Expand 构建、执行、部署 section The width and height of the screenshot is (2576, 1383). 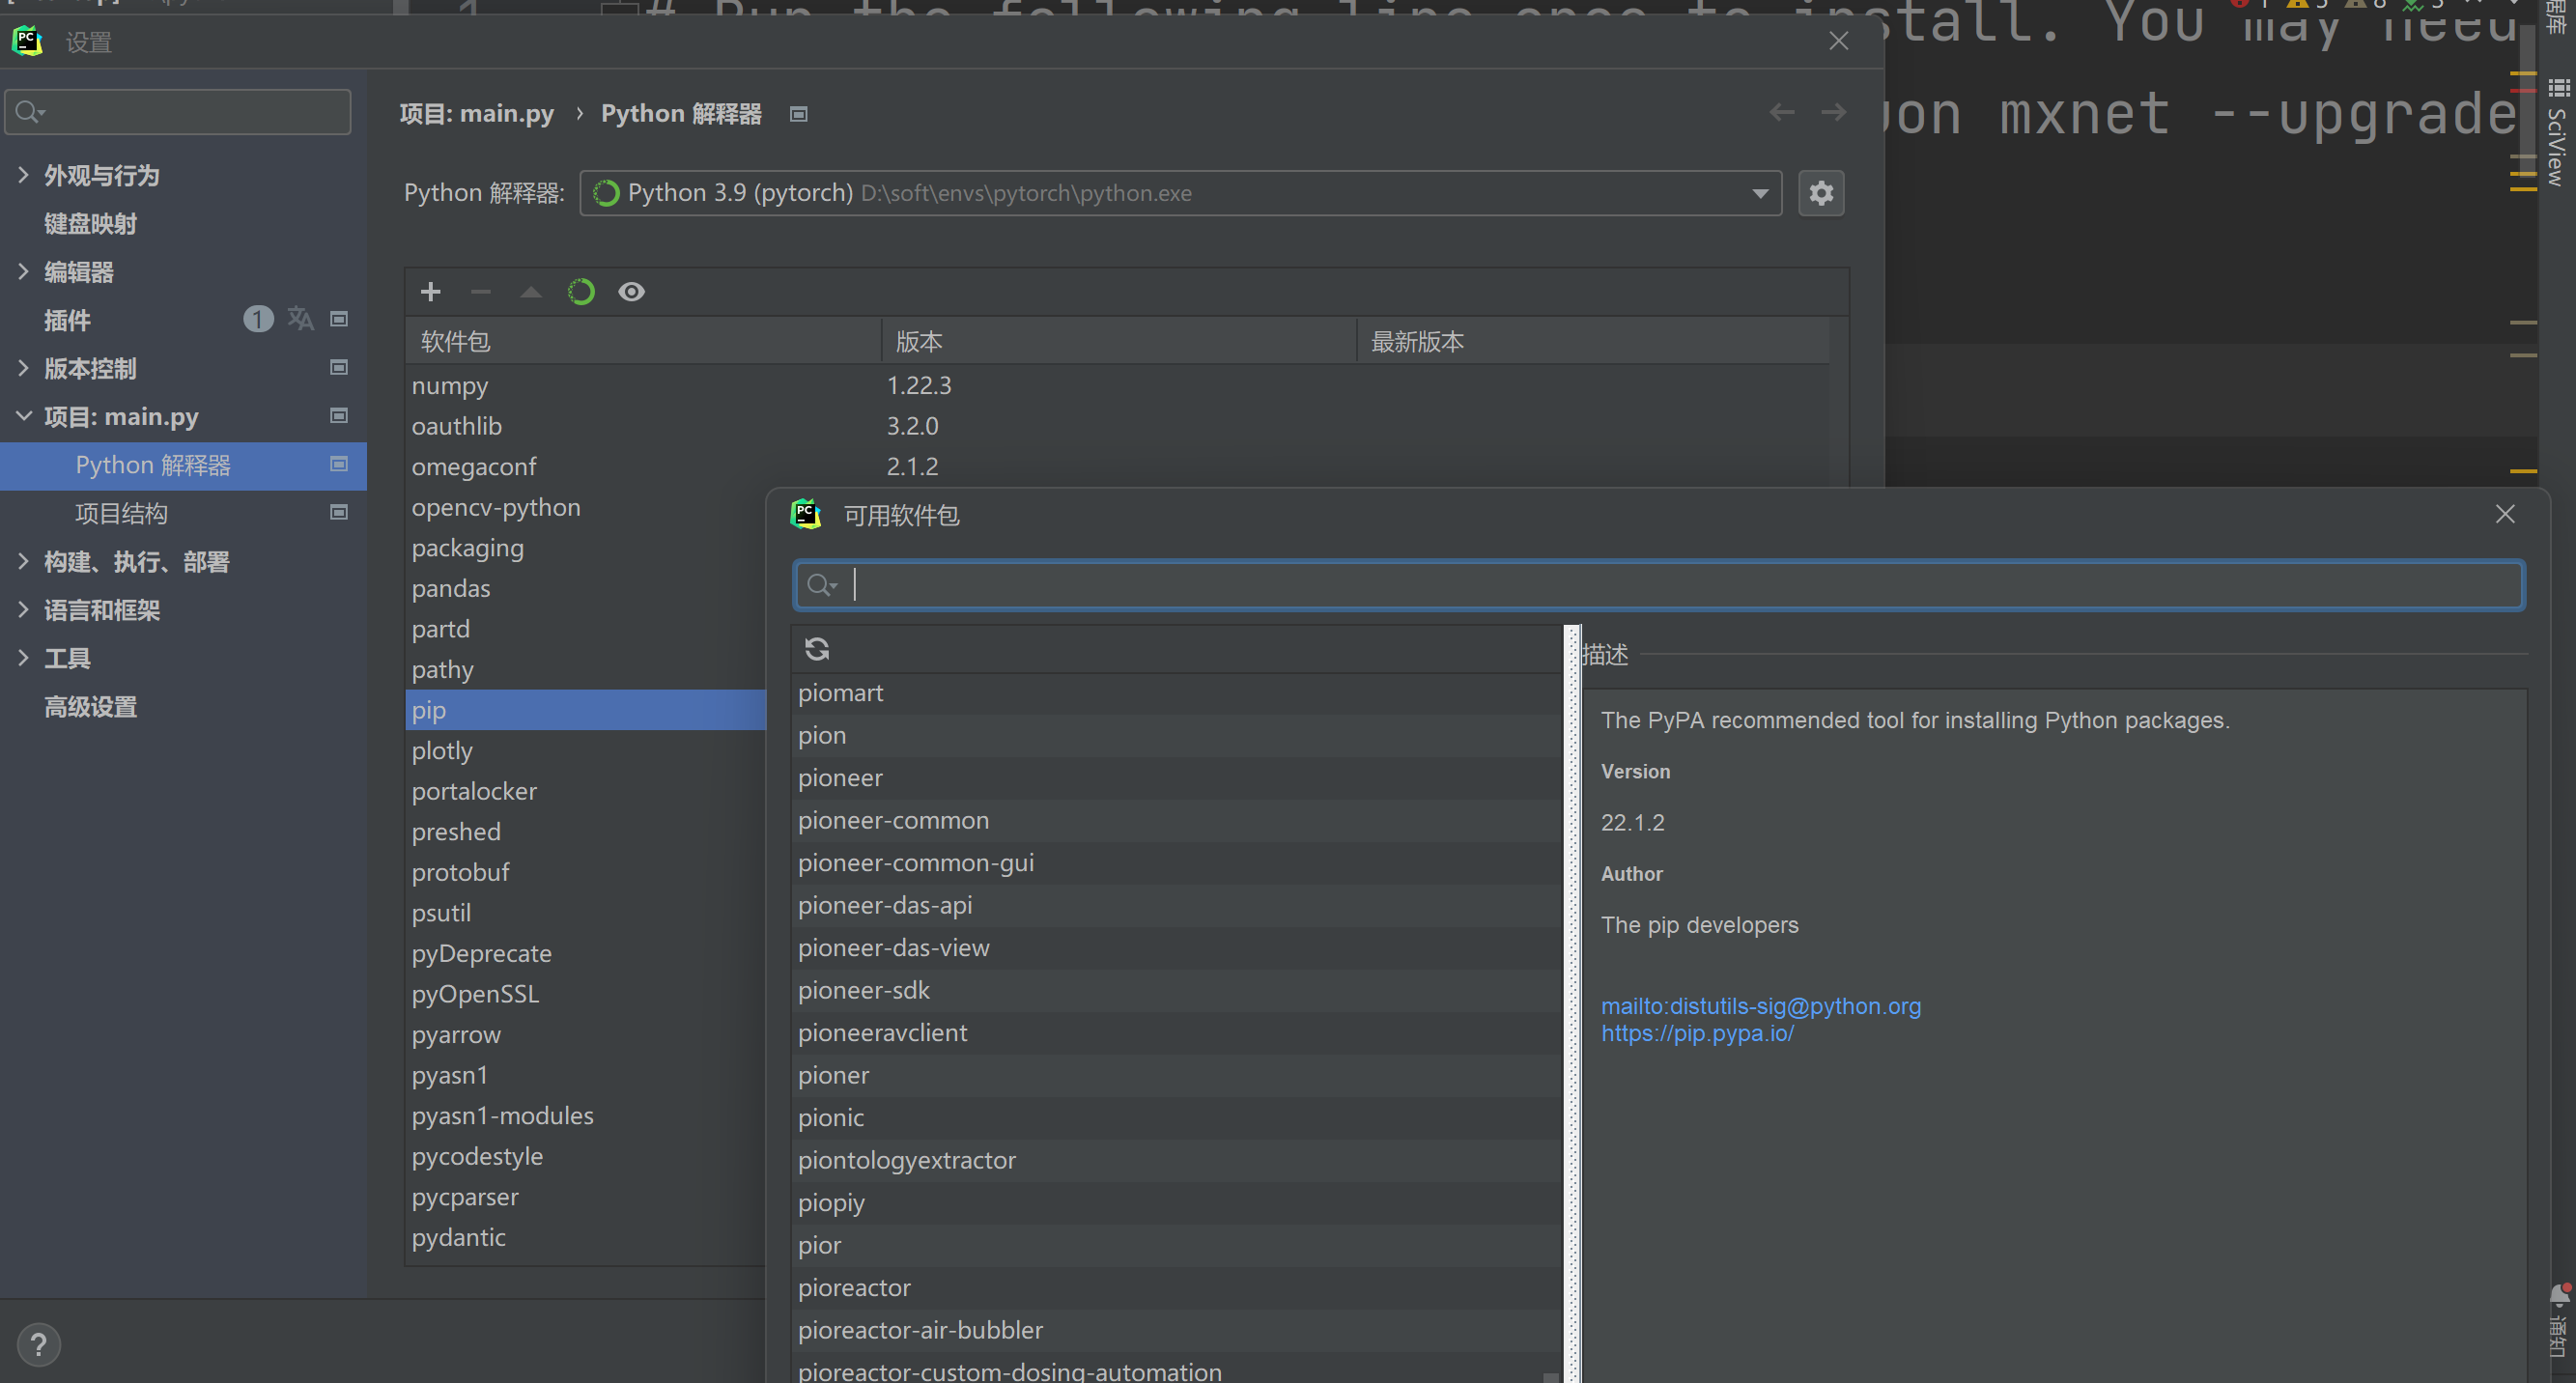pyautogui.click(x=23, y=561)
